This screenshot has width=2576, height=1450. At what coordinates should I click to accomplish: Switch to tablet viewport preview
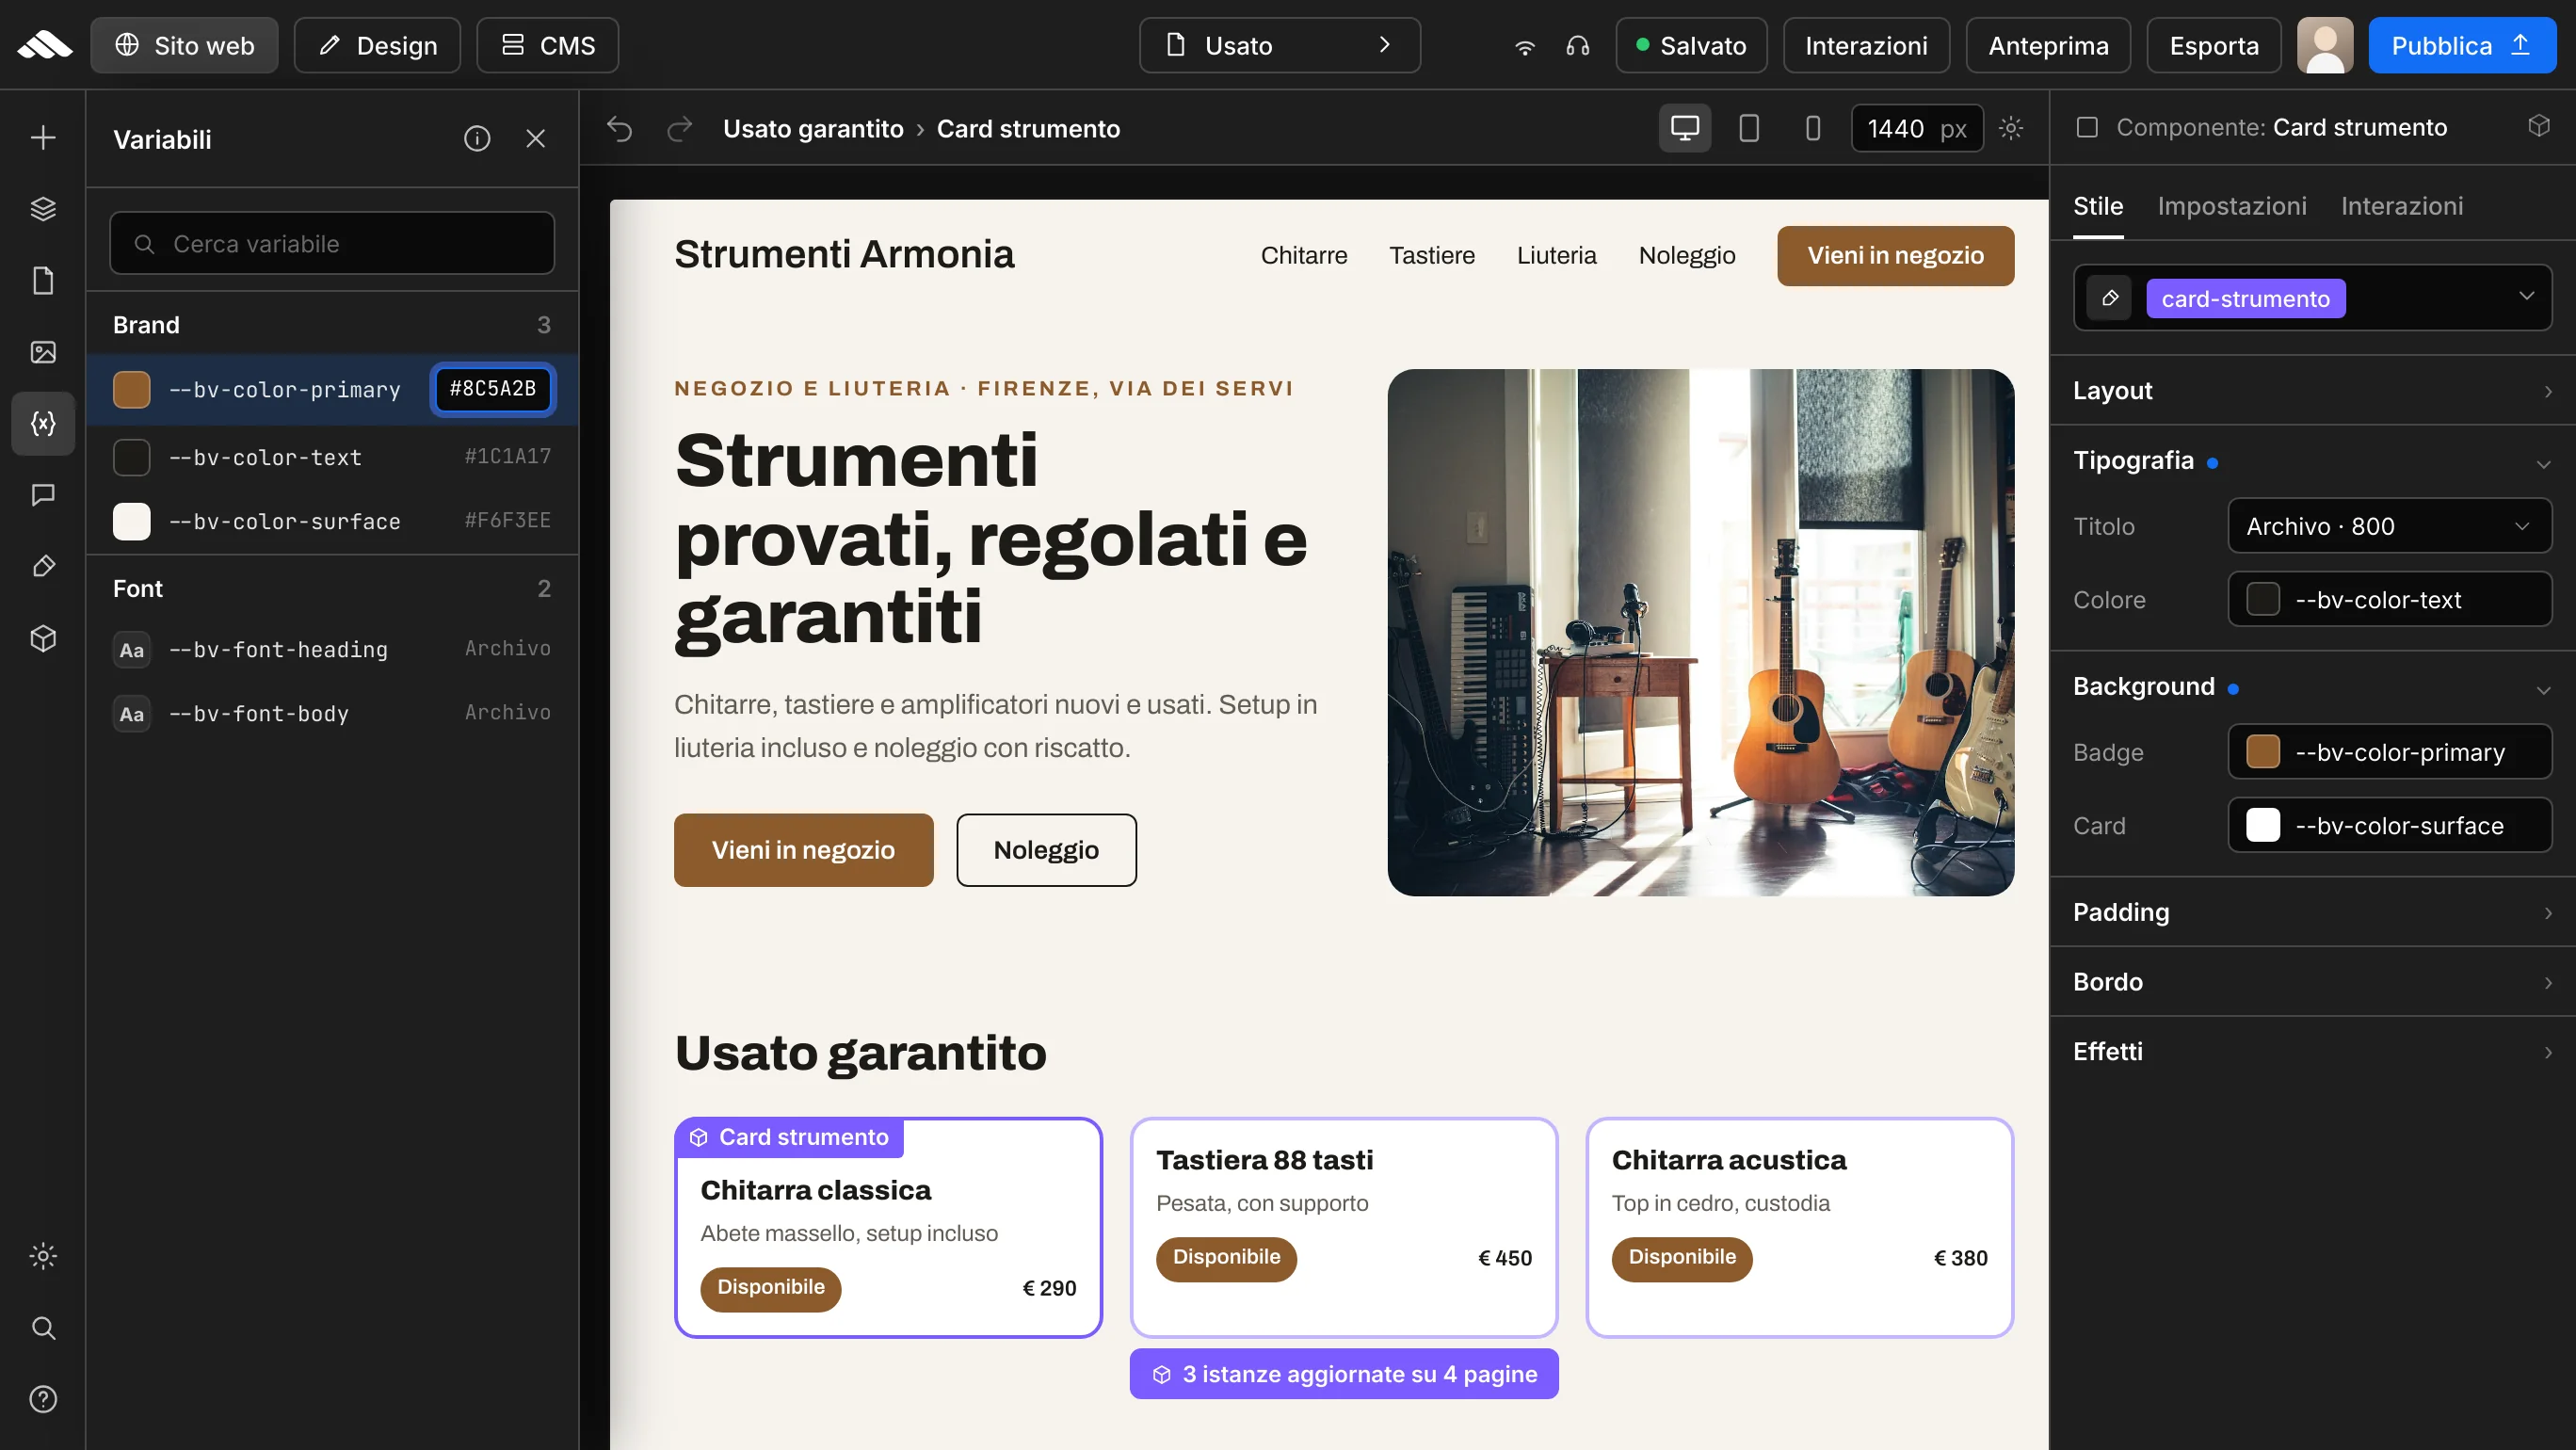1749,128
